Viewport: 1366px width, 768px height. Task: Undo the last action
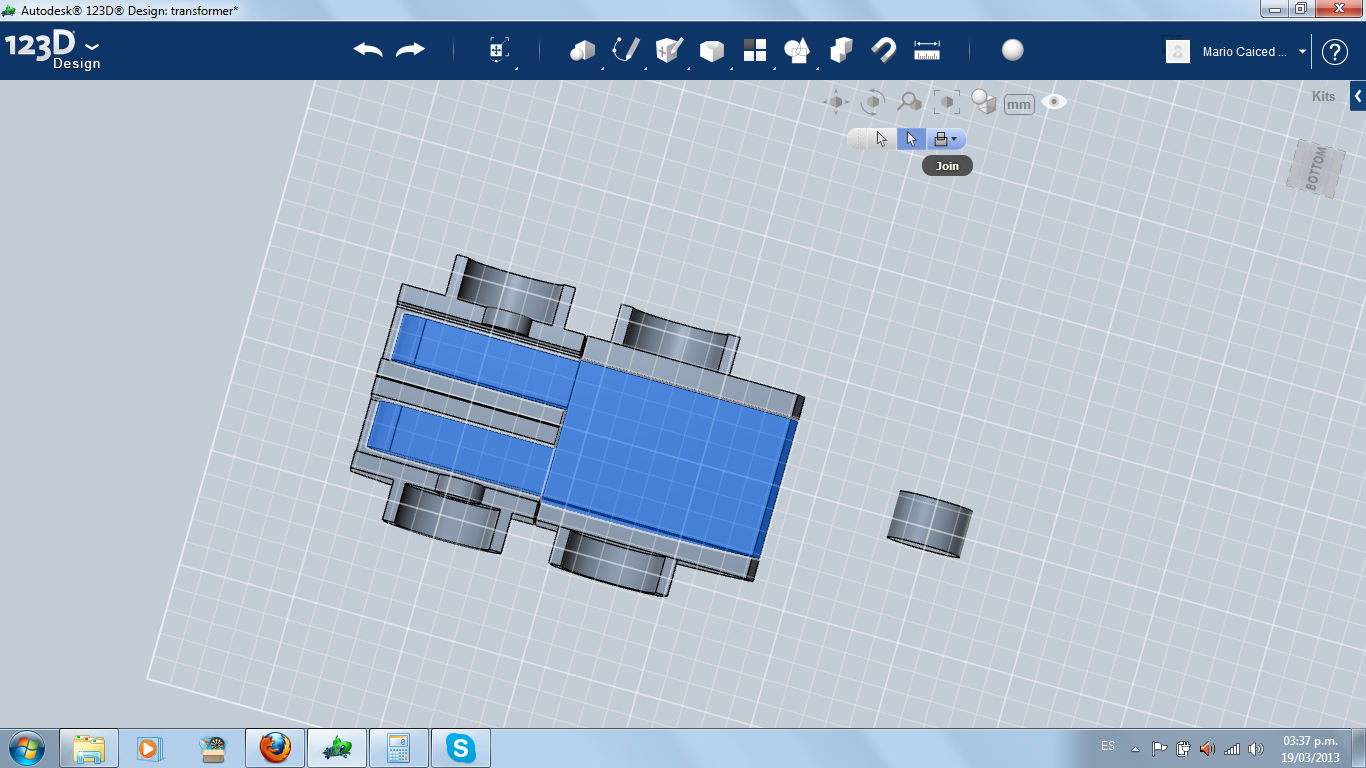pos(368,50)
